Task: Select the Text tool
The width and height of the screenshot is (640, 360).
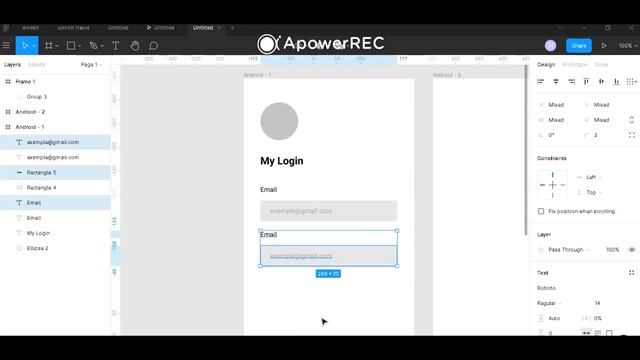Action: tap(116, 46)
